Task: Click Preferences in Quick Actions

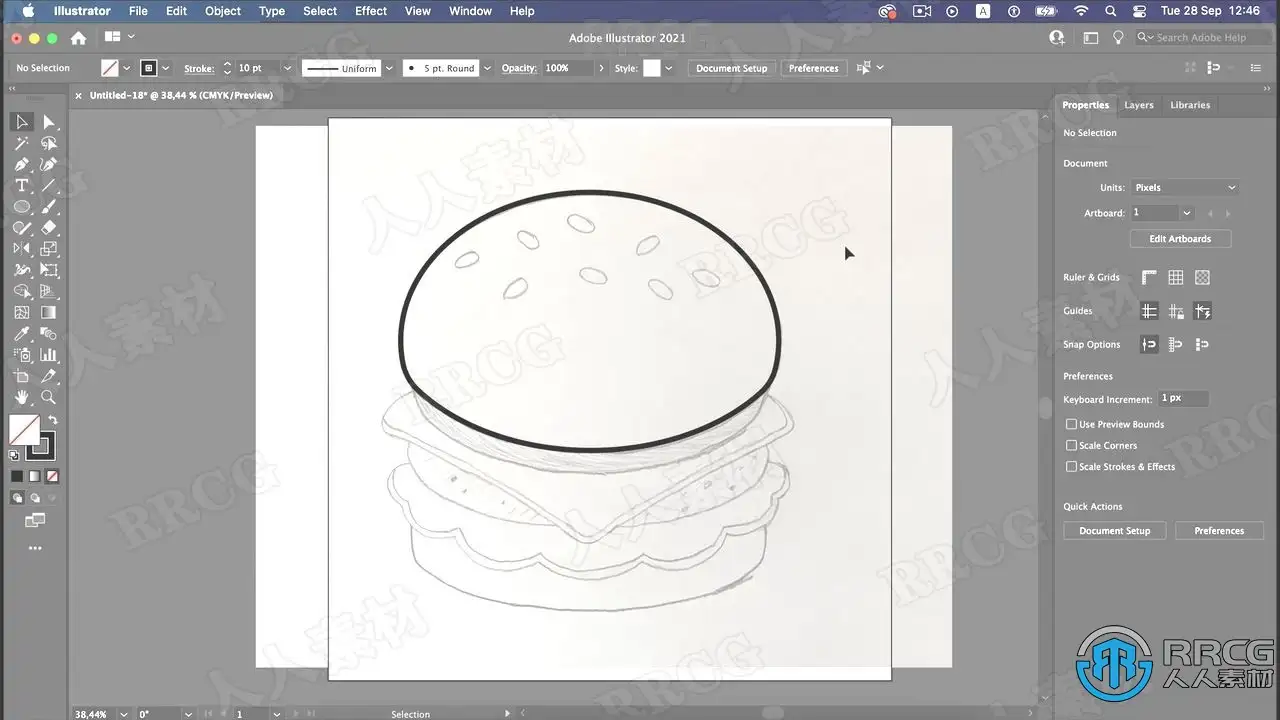Action: [x=1219, y=531]
